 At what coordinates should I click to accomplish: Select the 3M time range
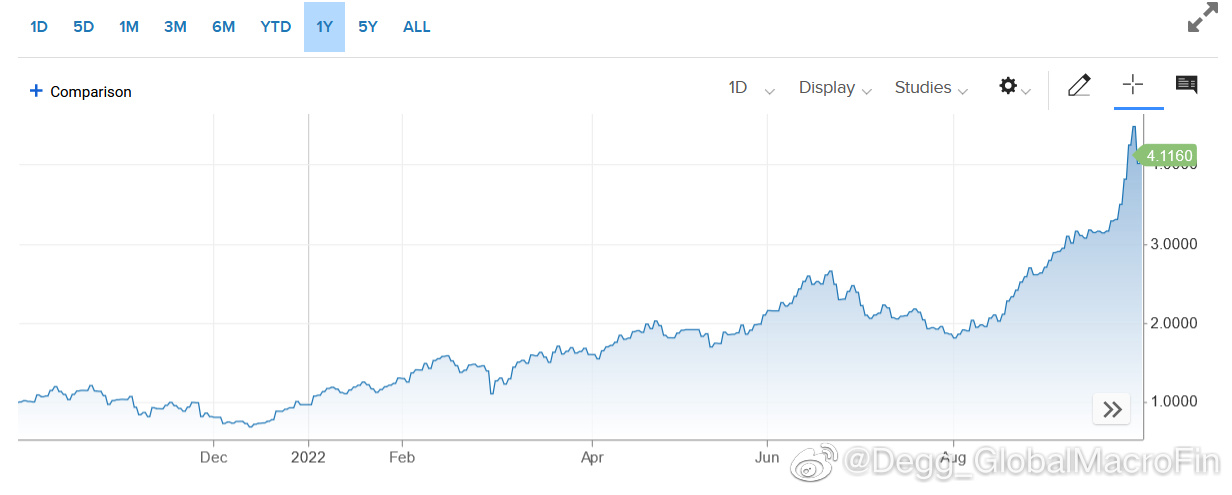pyautogui.click(x=175, y=27)
